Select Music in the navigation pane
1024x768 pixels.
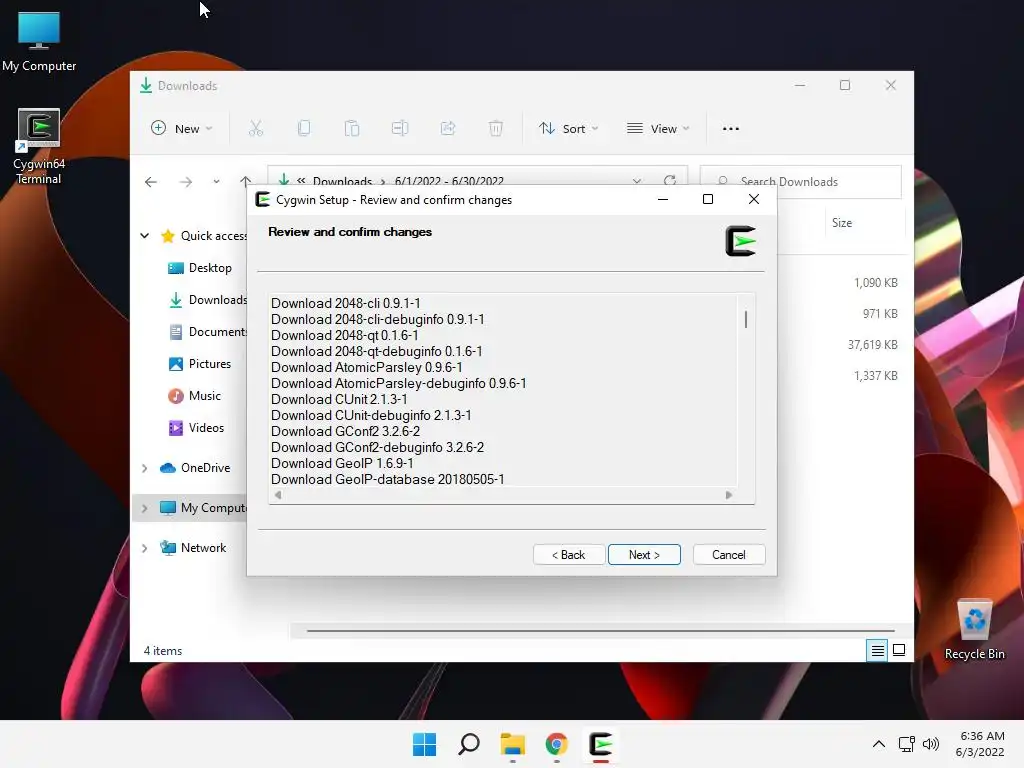(195, 396)
